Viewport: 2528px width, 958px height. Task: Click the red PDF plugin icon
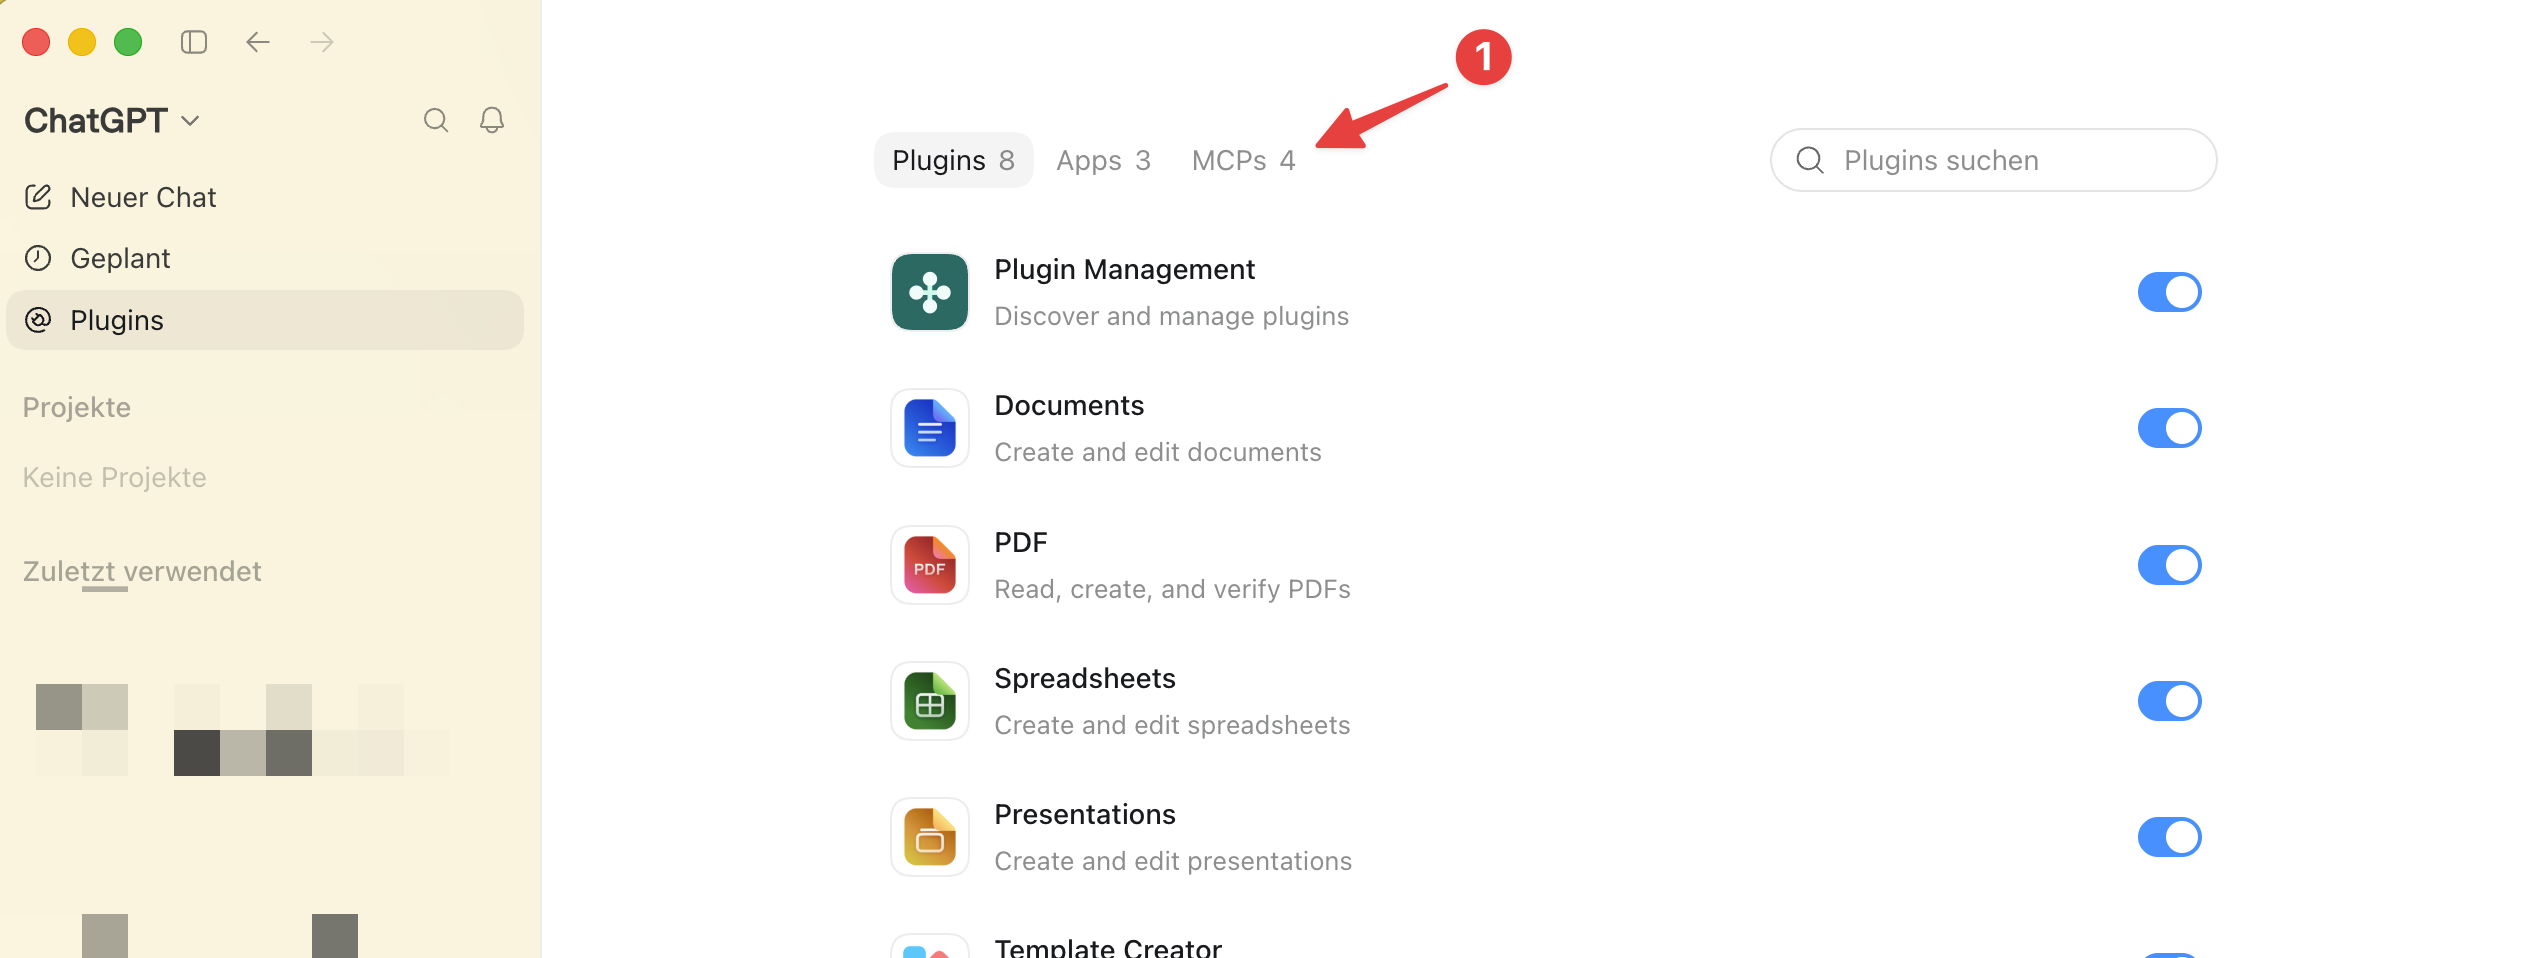tap(930, 565)
